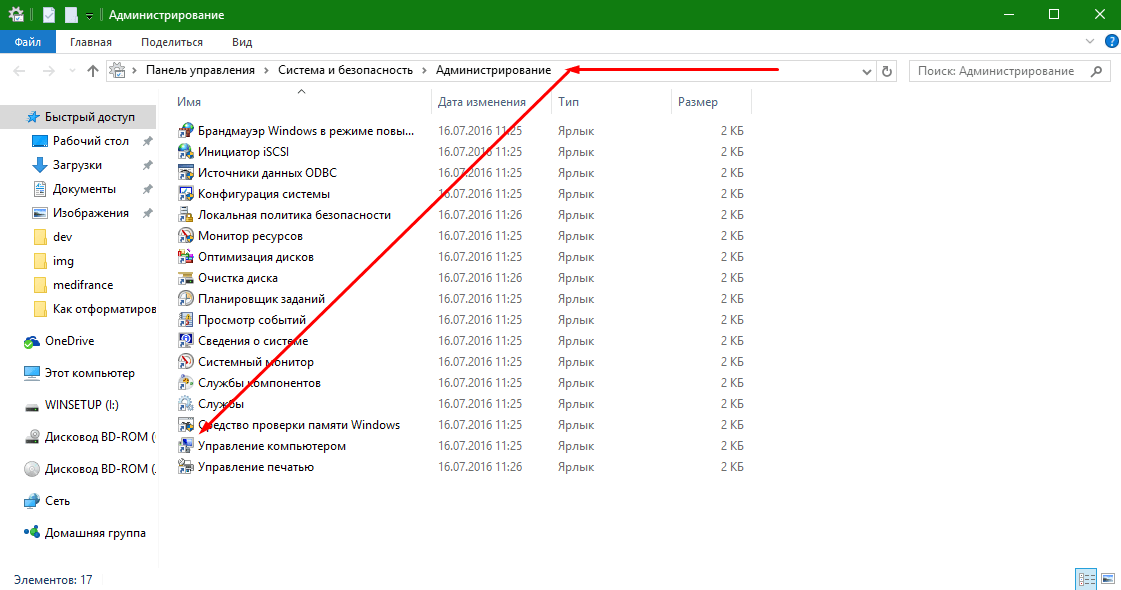Image resolution: width=1121 pixels, height=590 pixels.
Task: Sort files by Дата изменения column header
Action: (x=482, y=102)
